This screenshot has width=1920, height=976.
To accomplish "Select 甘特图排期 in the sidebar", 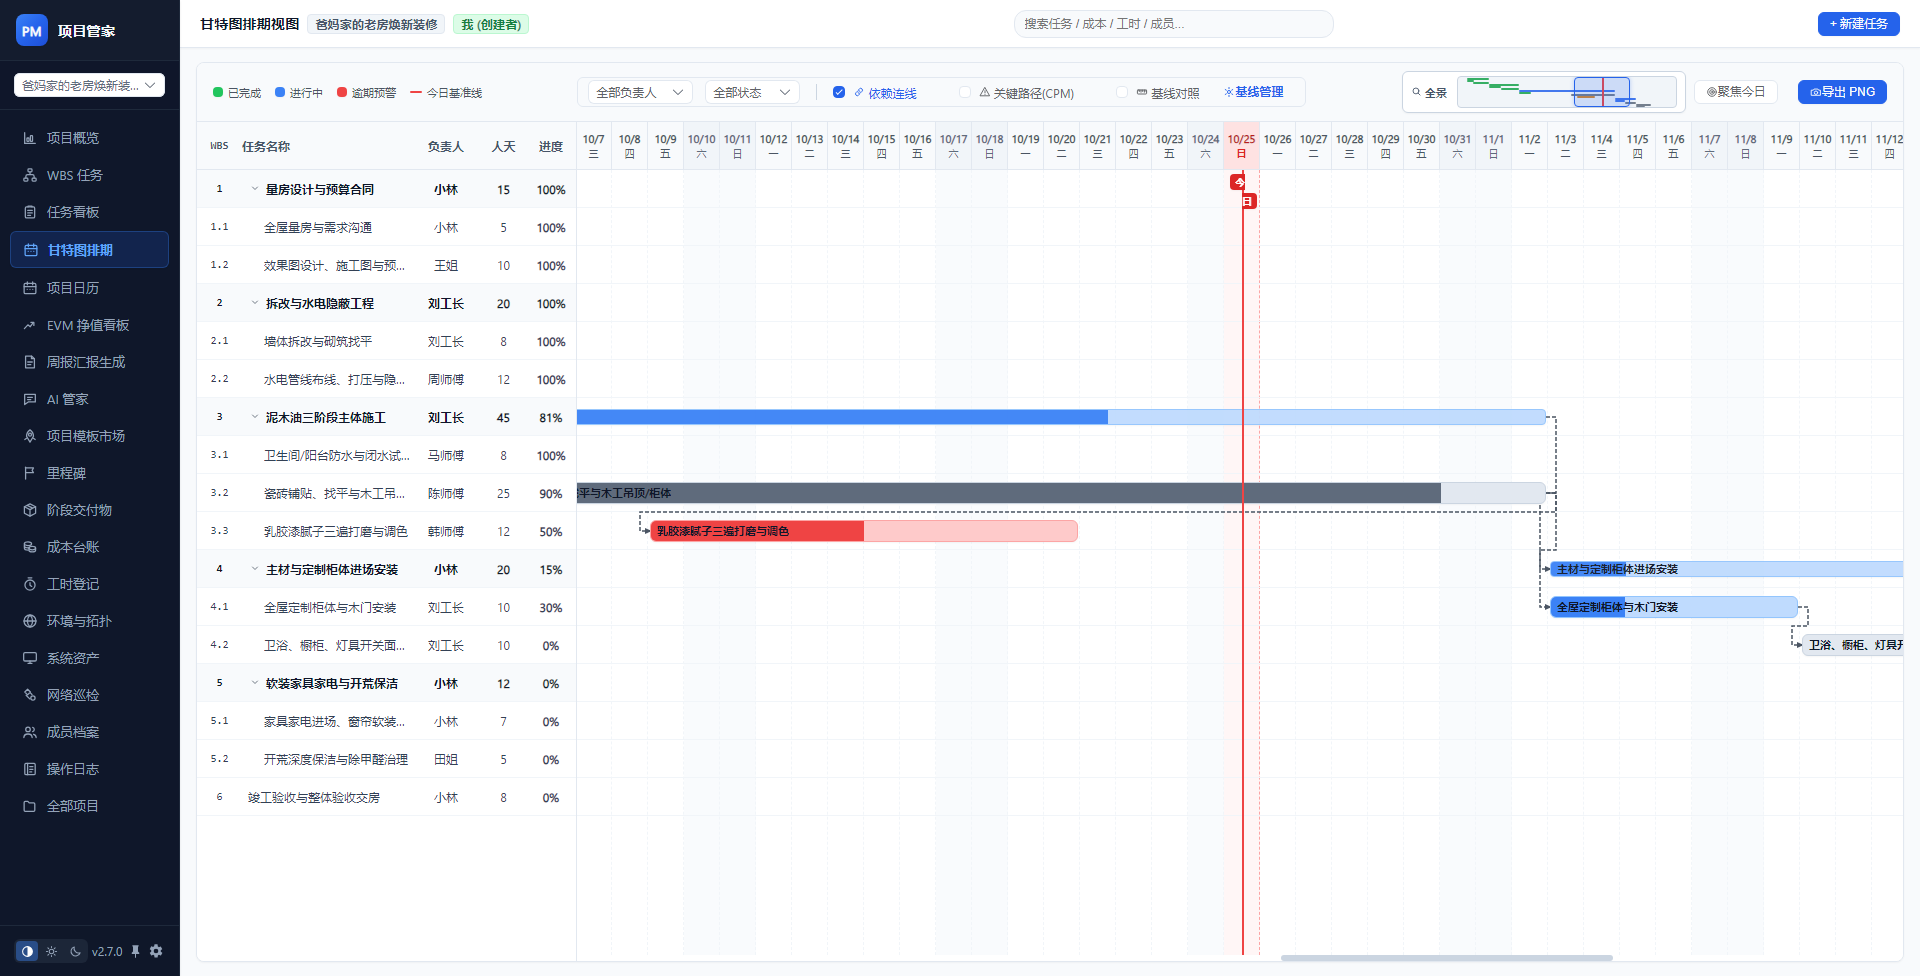I will [x=89, y=250].
